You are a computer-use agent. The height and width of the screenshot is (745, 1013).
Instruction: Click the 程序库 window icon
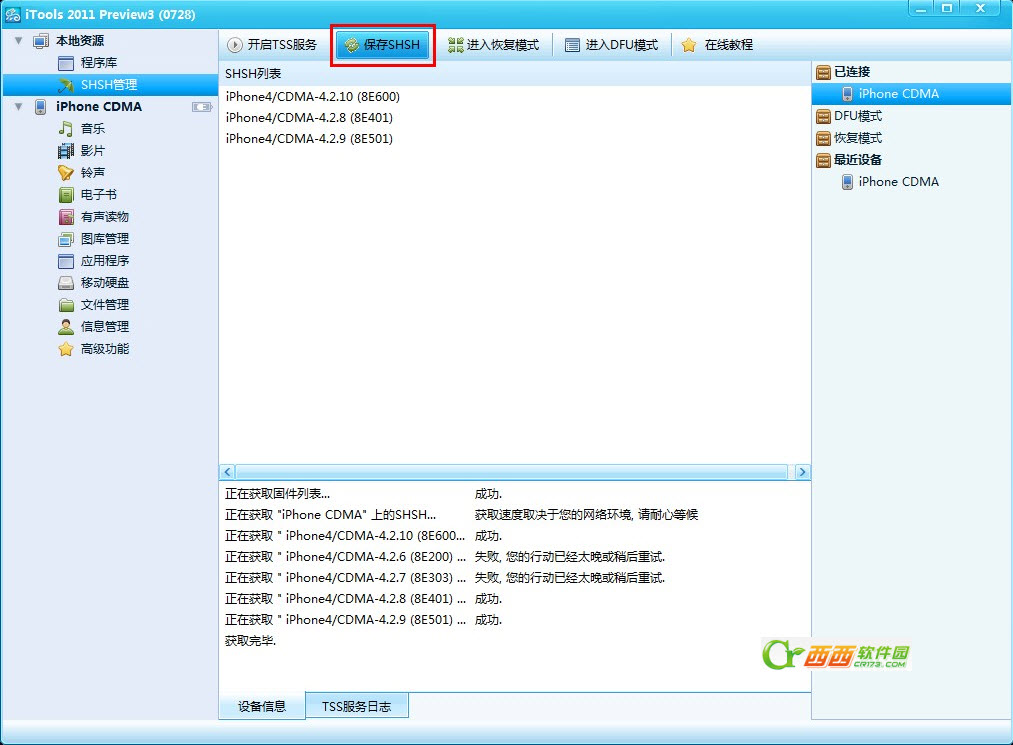[x=66, y=63]
